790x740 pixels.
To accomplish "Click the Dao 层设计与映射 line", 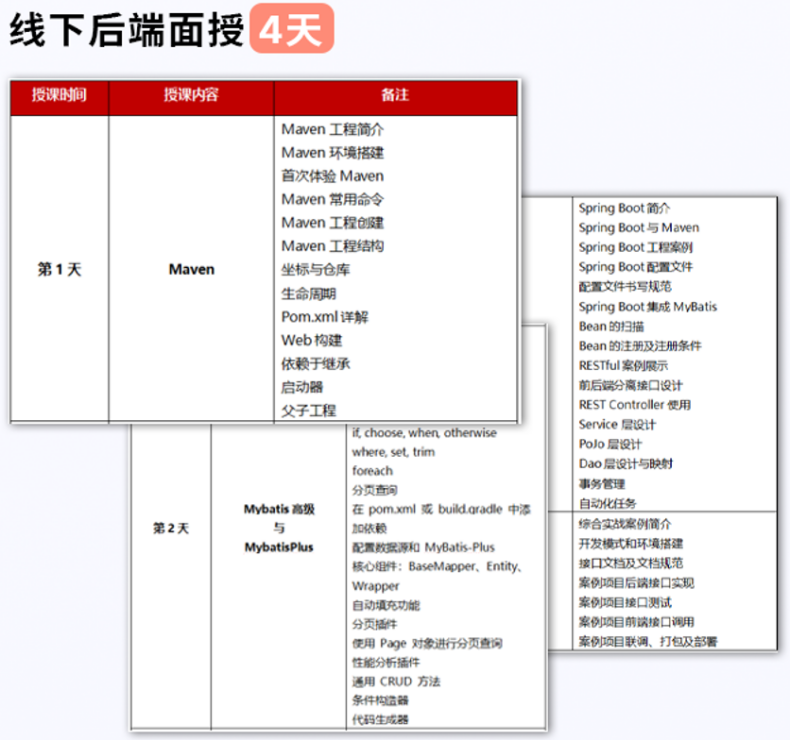I will (x=626, y=464).
